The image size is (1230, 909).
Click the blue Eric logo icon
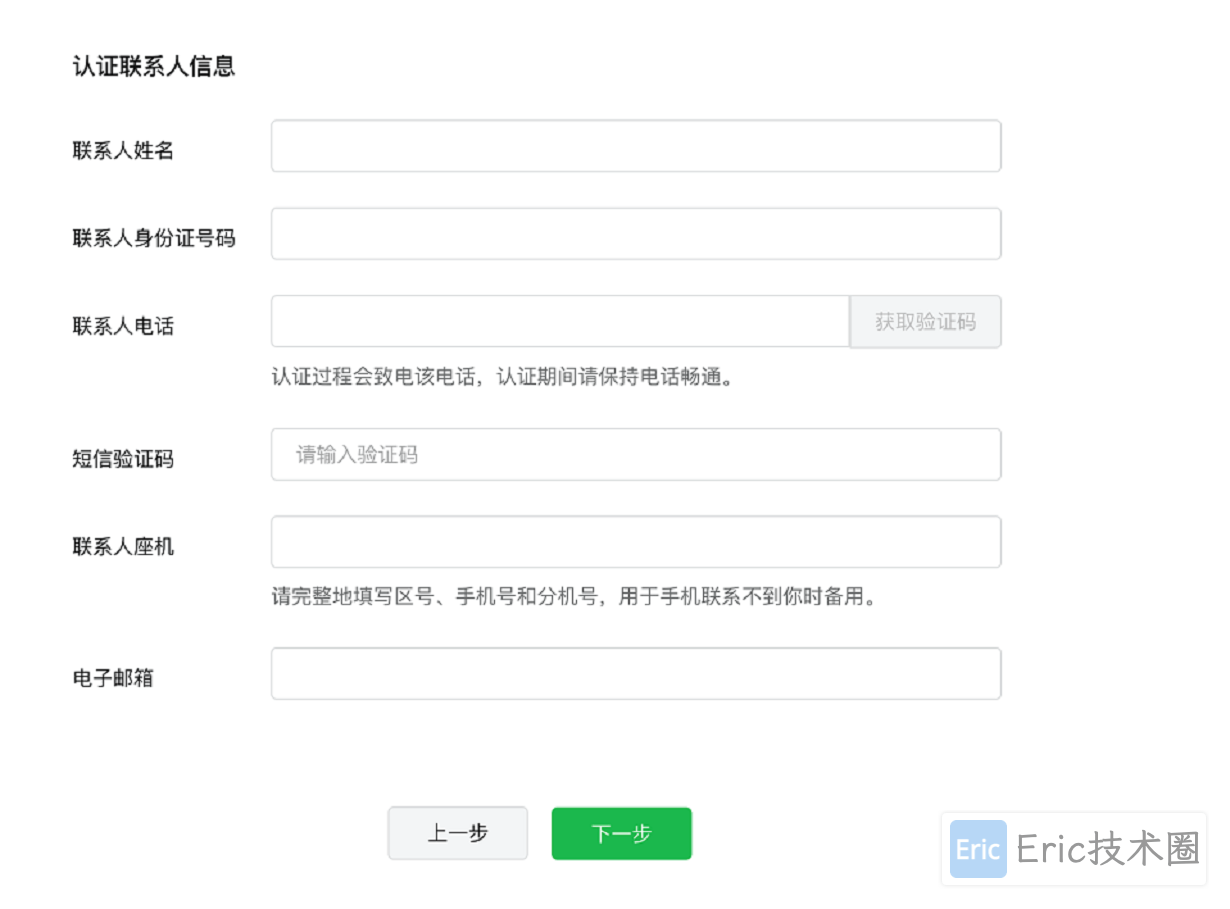tap(977, 849)
